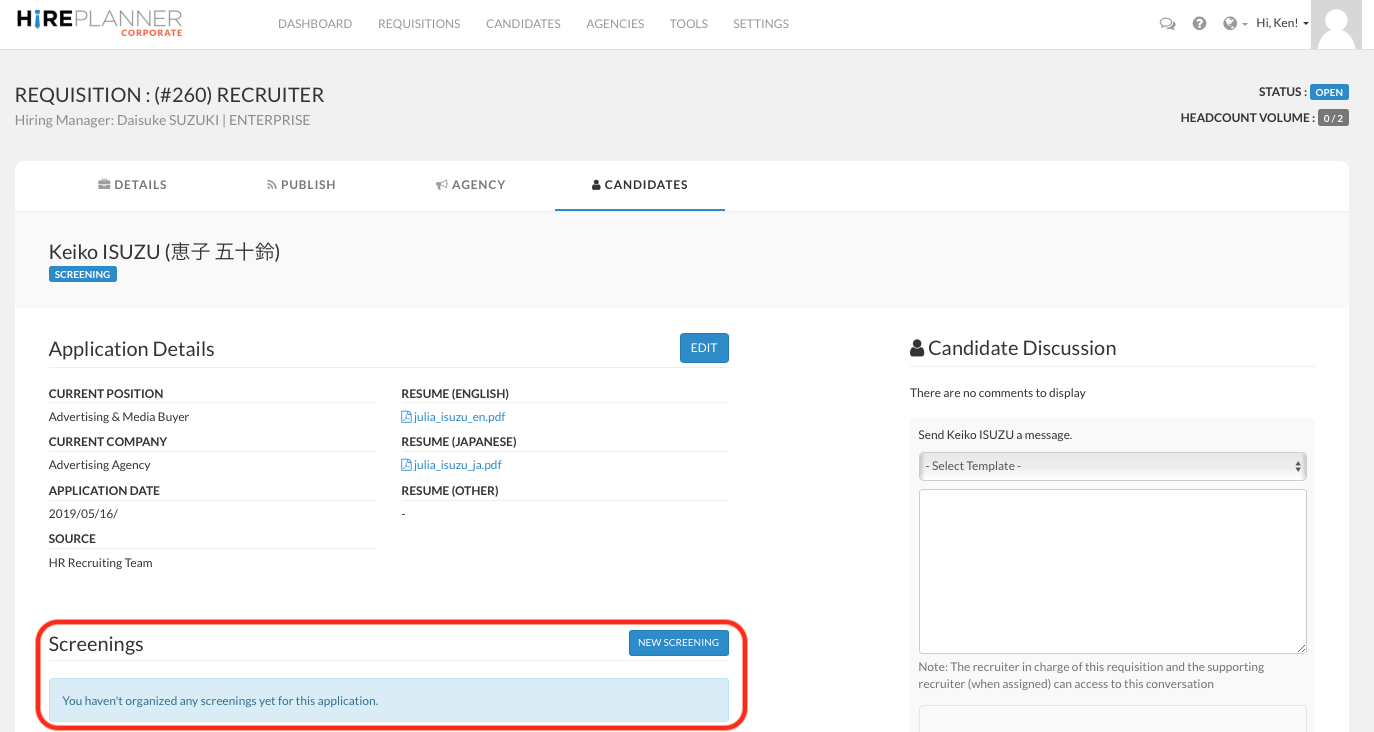Open the Agency tab
This screenshot has width=1374, height=732.
click(471, 185)
